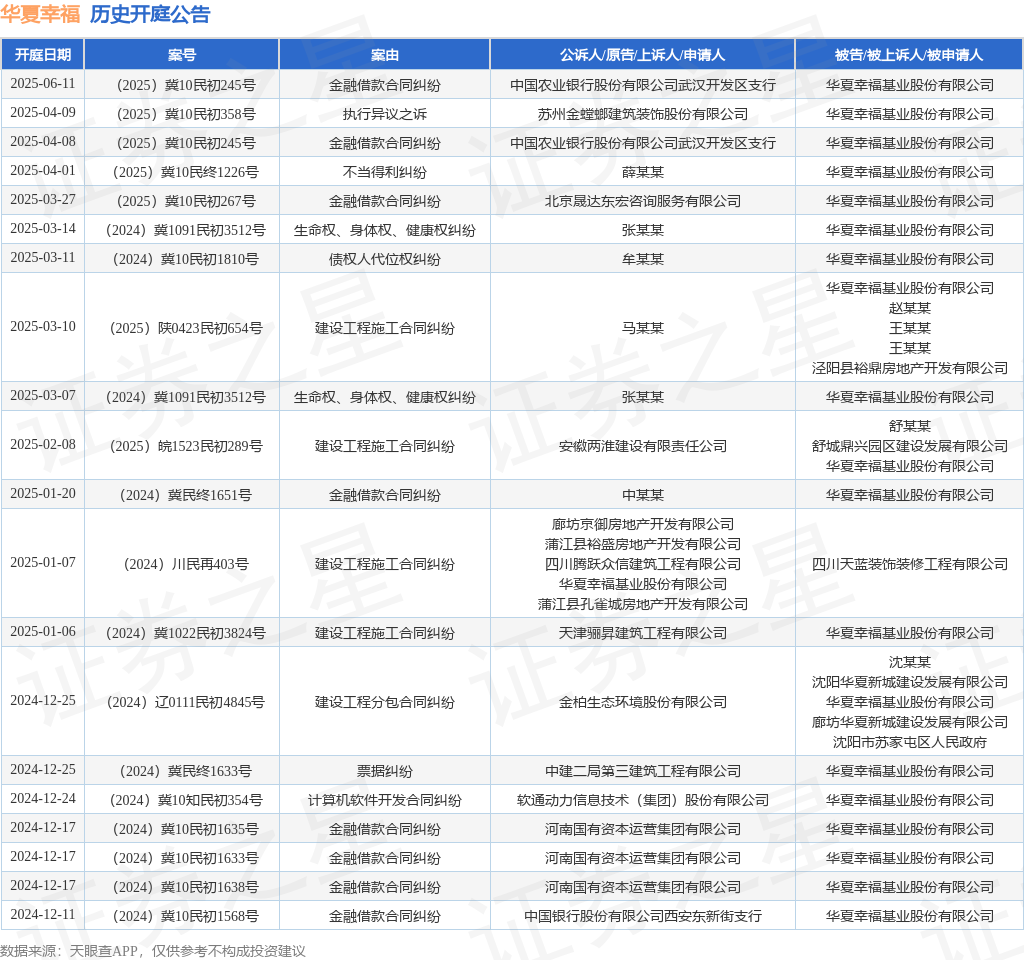Click the 债权人代位权纠纷 cause cell

coord(385,259)
